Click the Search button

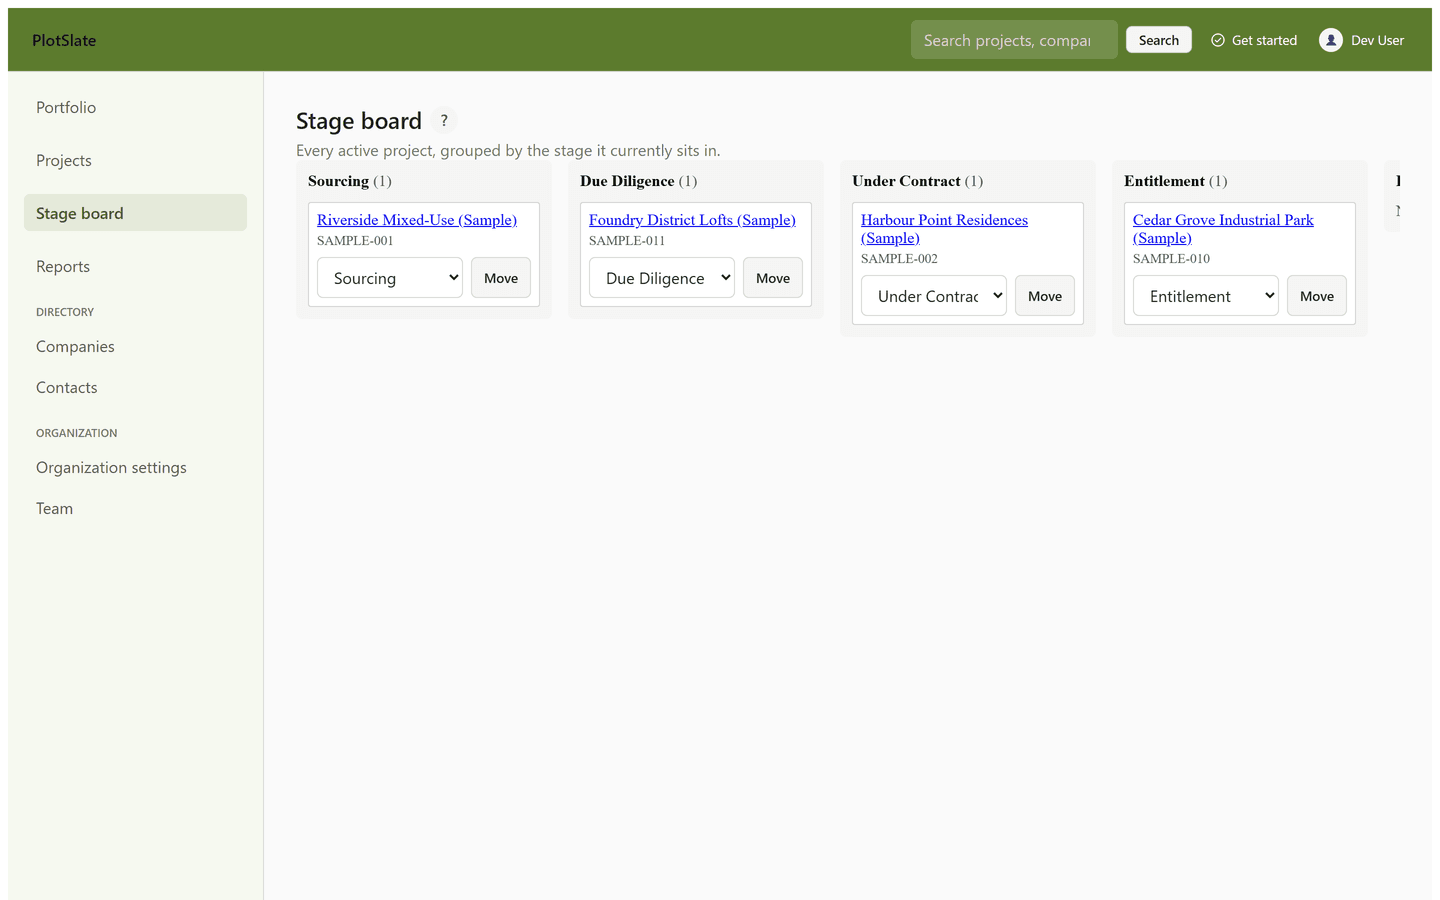tap(1159, 40)
